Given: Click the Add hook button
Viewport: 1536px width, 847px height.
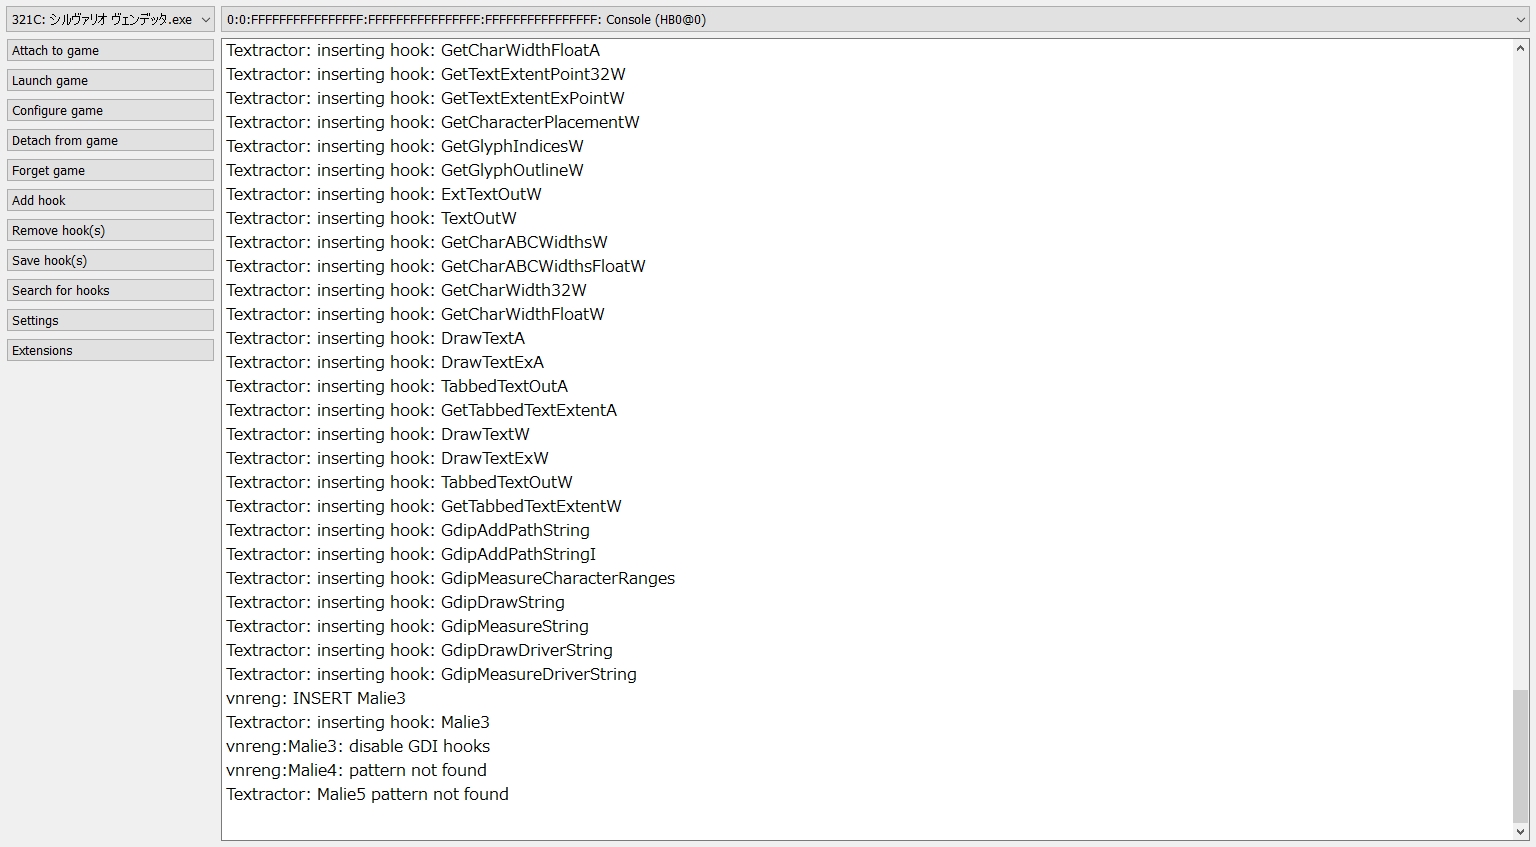Looking at the screenshot, I should [110, 200].
